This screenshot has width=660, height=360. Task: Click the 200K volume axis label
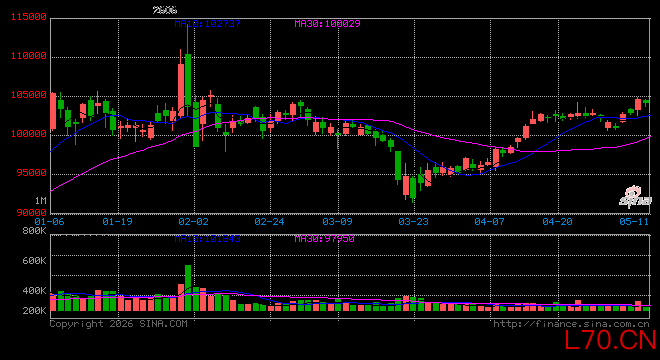(x=35, y=311)
